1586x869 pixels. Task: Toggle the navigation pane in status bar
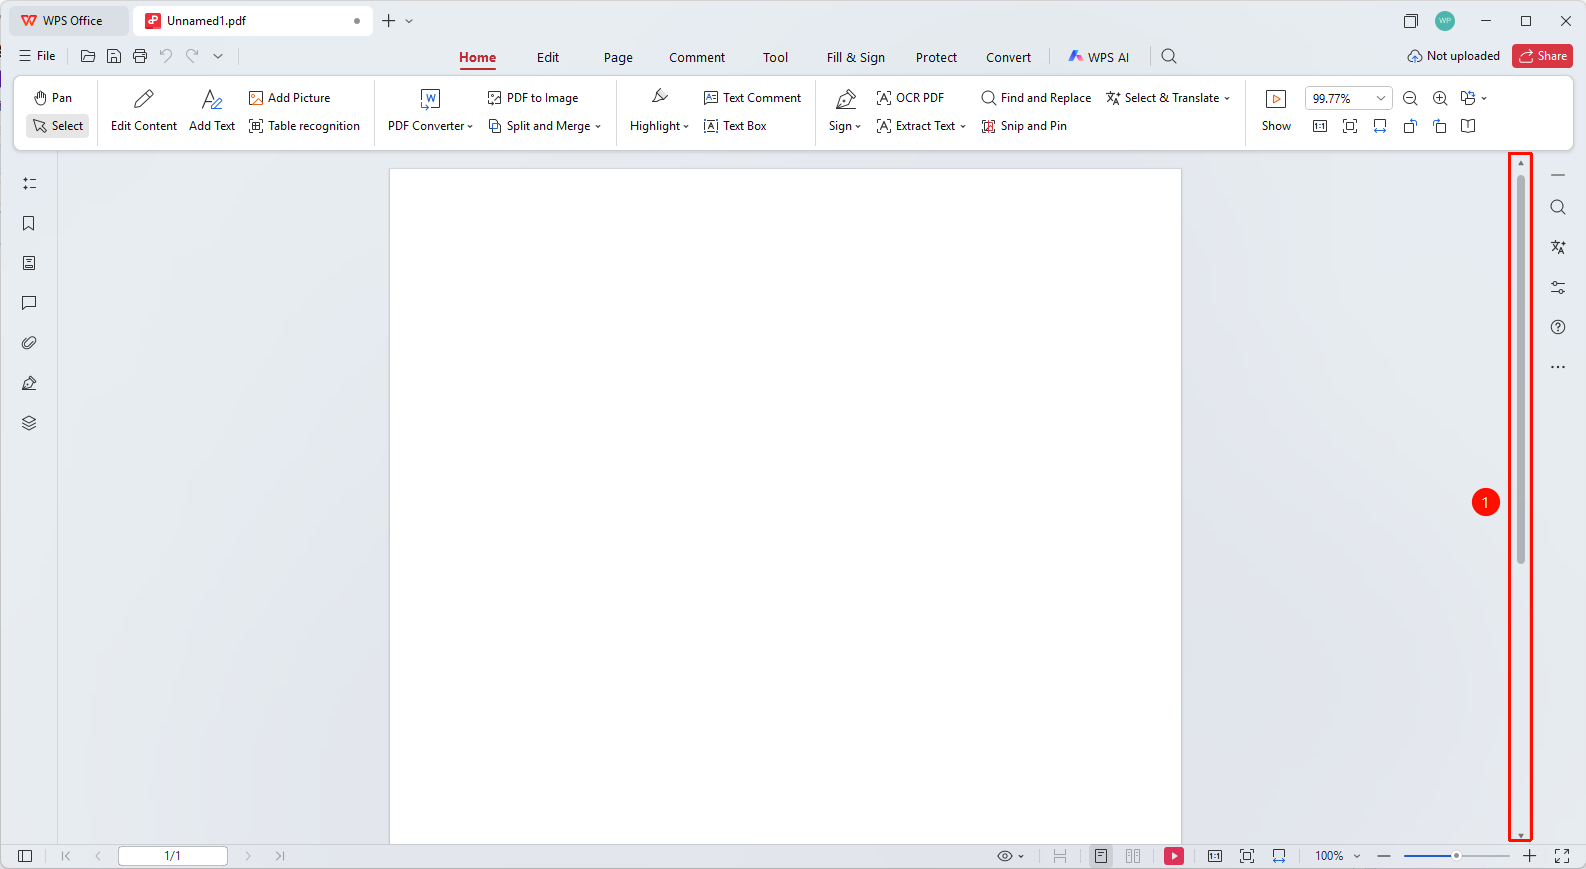tap(25, 856)
